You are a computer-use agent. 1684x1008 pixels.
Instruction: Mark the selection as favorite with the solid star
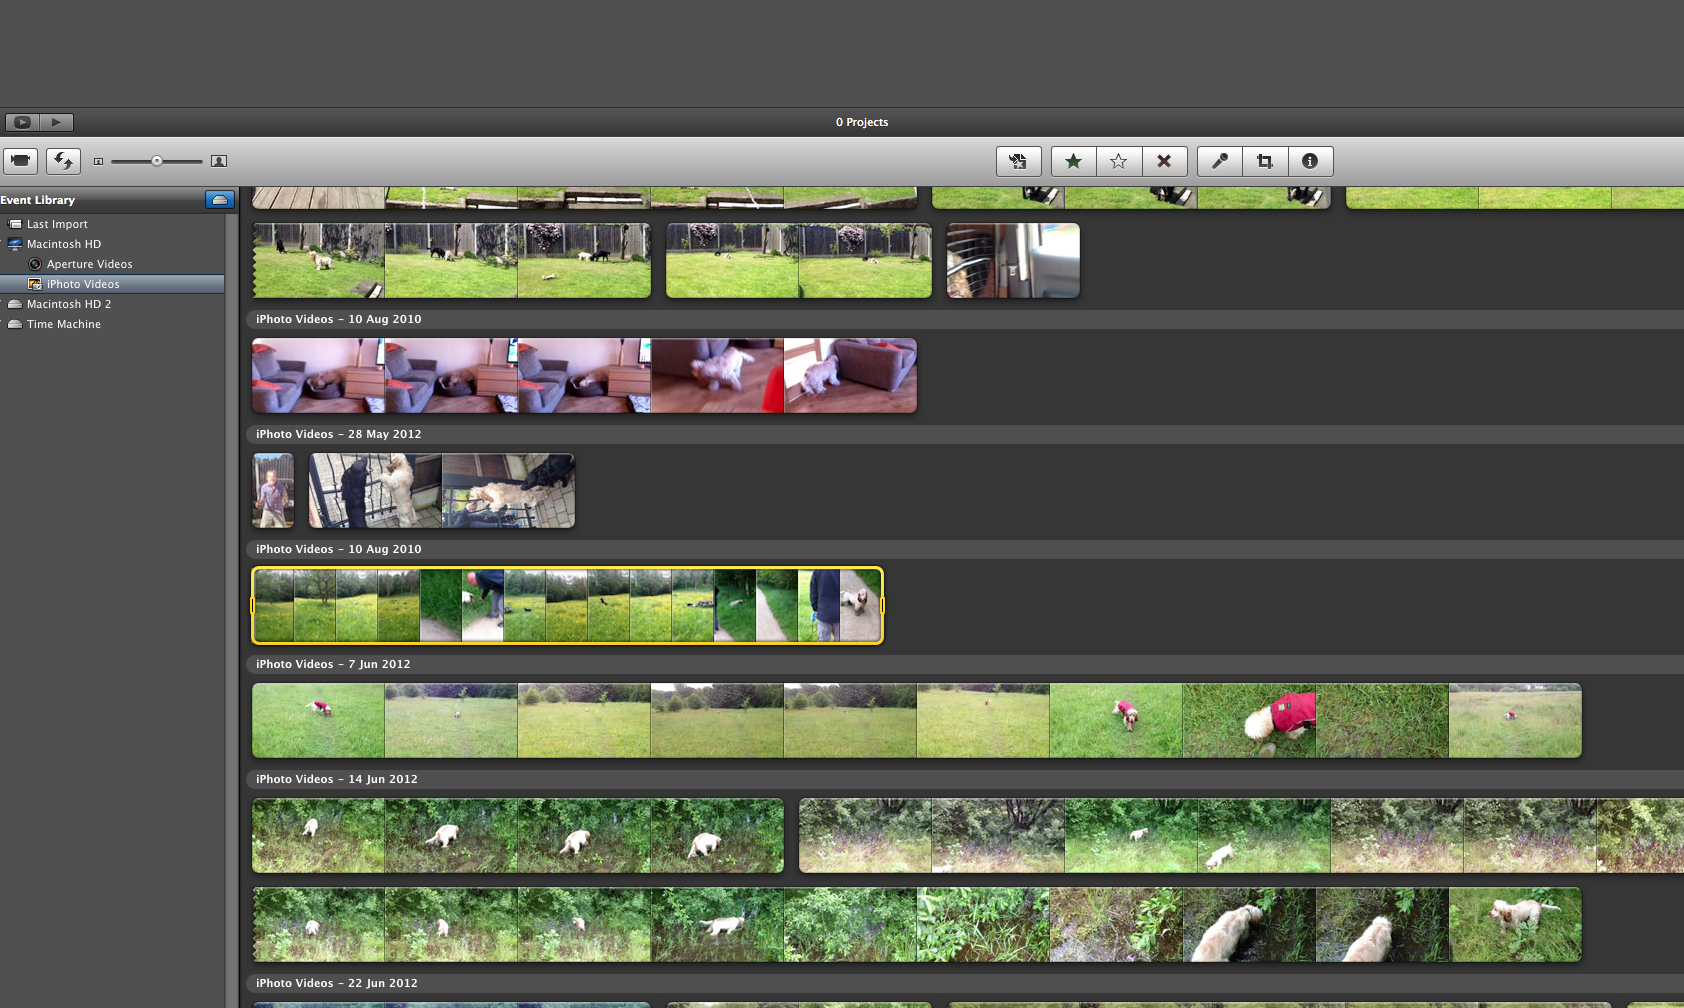(x=1073, y=161)
